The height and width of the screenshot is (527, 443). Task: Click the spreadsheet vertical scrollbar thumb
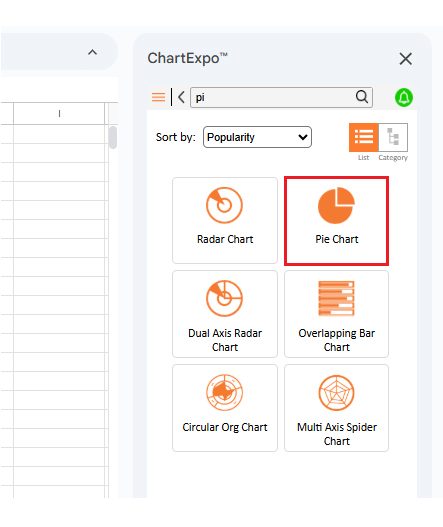coord(113,137)
